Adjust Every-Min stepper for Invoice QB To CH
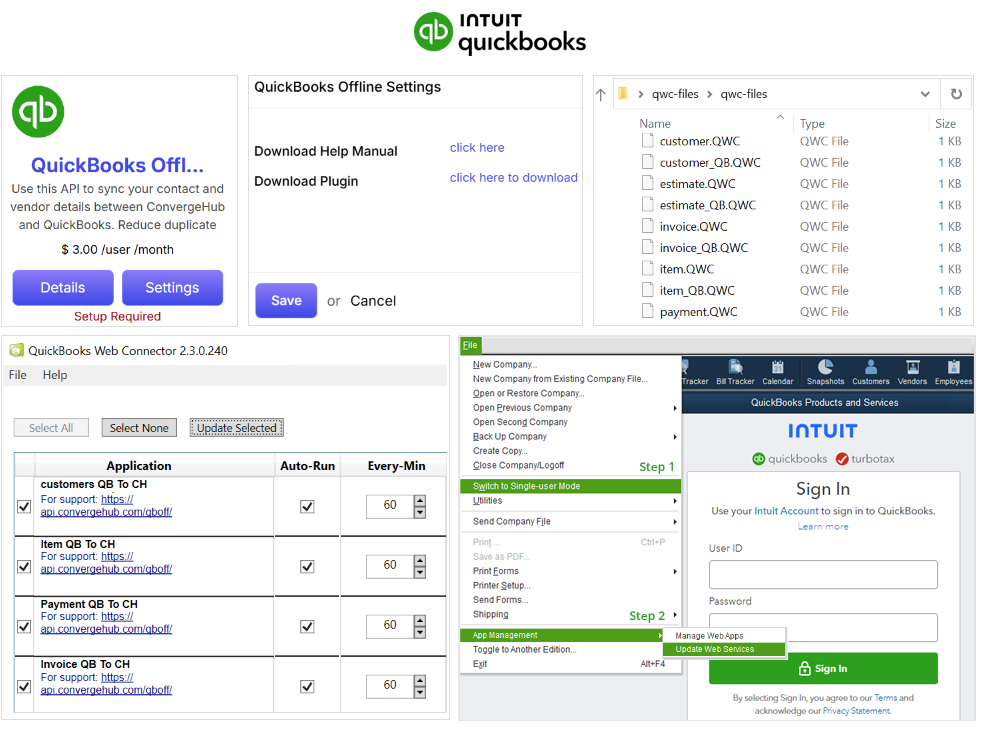This screenshot has width=1000, height=729. pyautogui.click(x=420, y=686)
